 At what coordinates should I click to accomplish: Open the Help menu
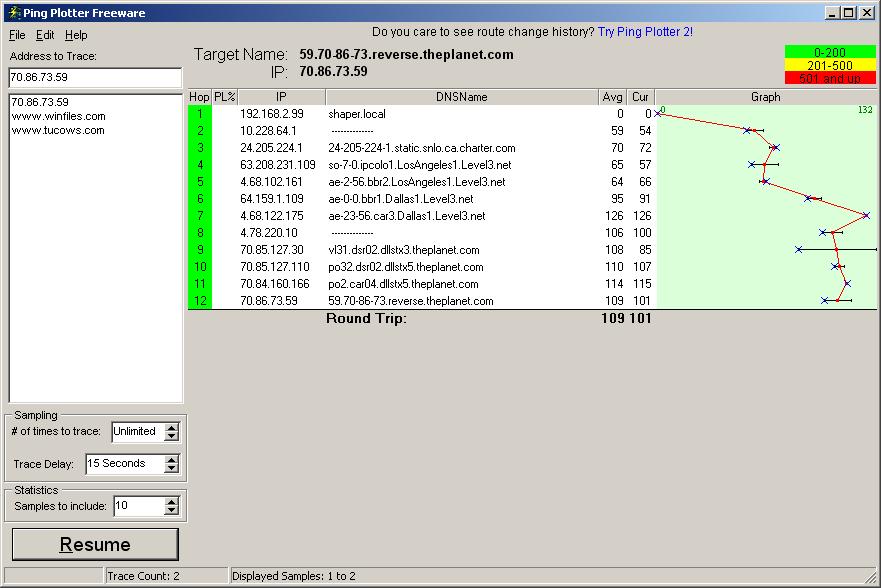point(76,35)
